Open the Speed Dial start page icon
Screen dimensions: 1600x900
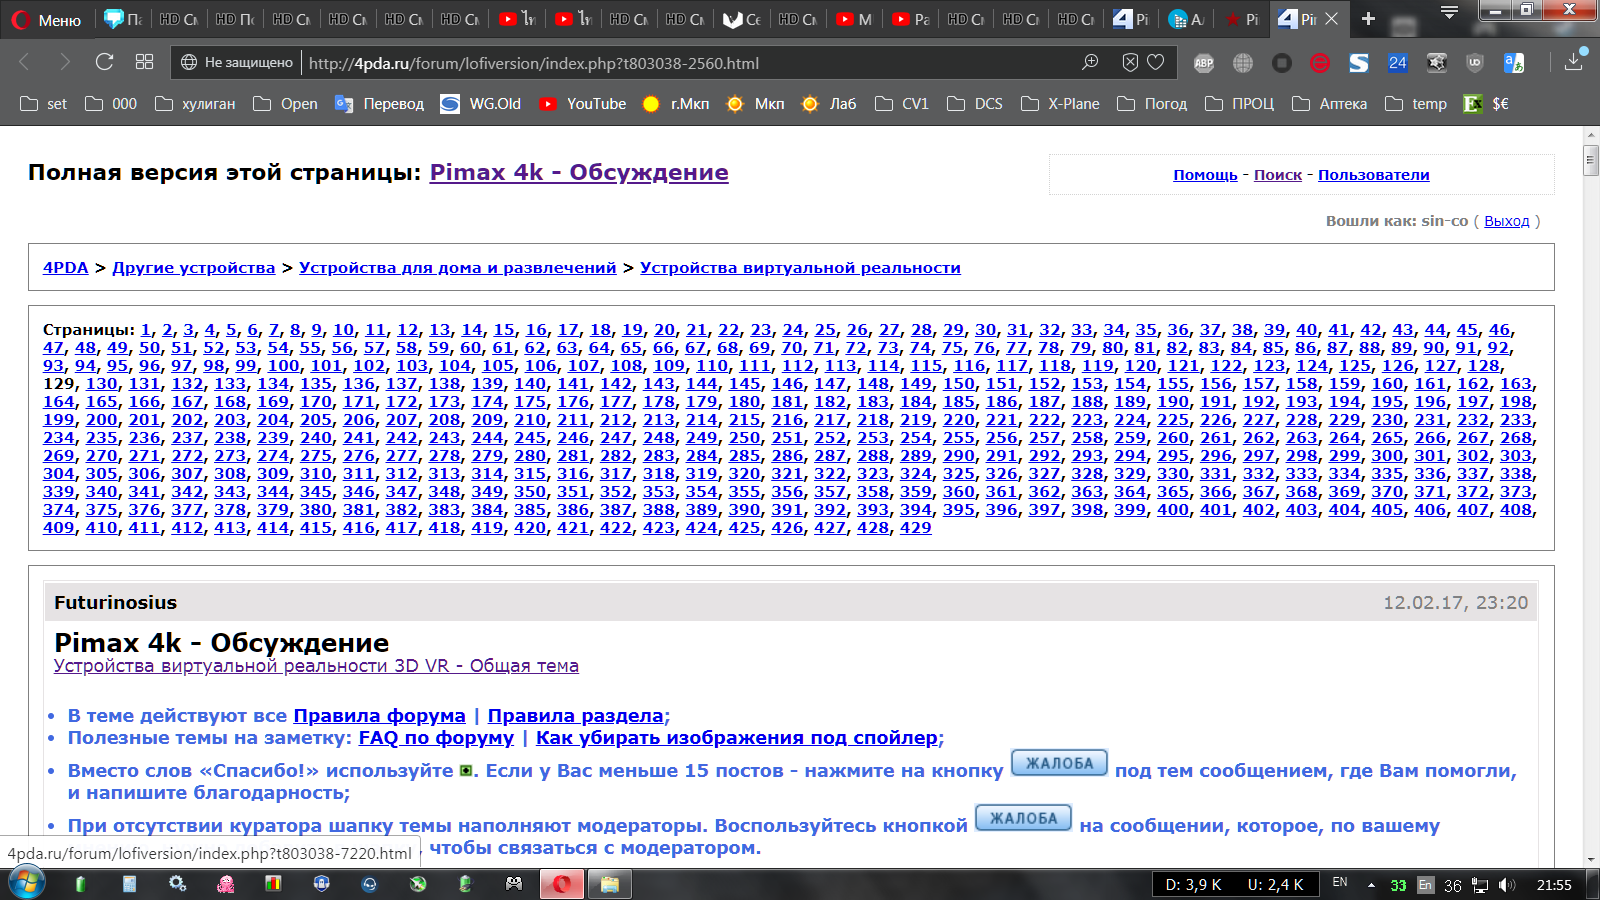click(x=144, y=62)
